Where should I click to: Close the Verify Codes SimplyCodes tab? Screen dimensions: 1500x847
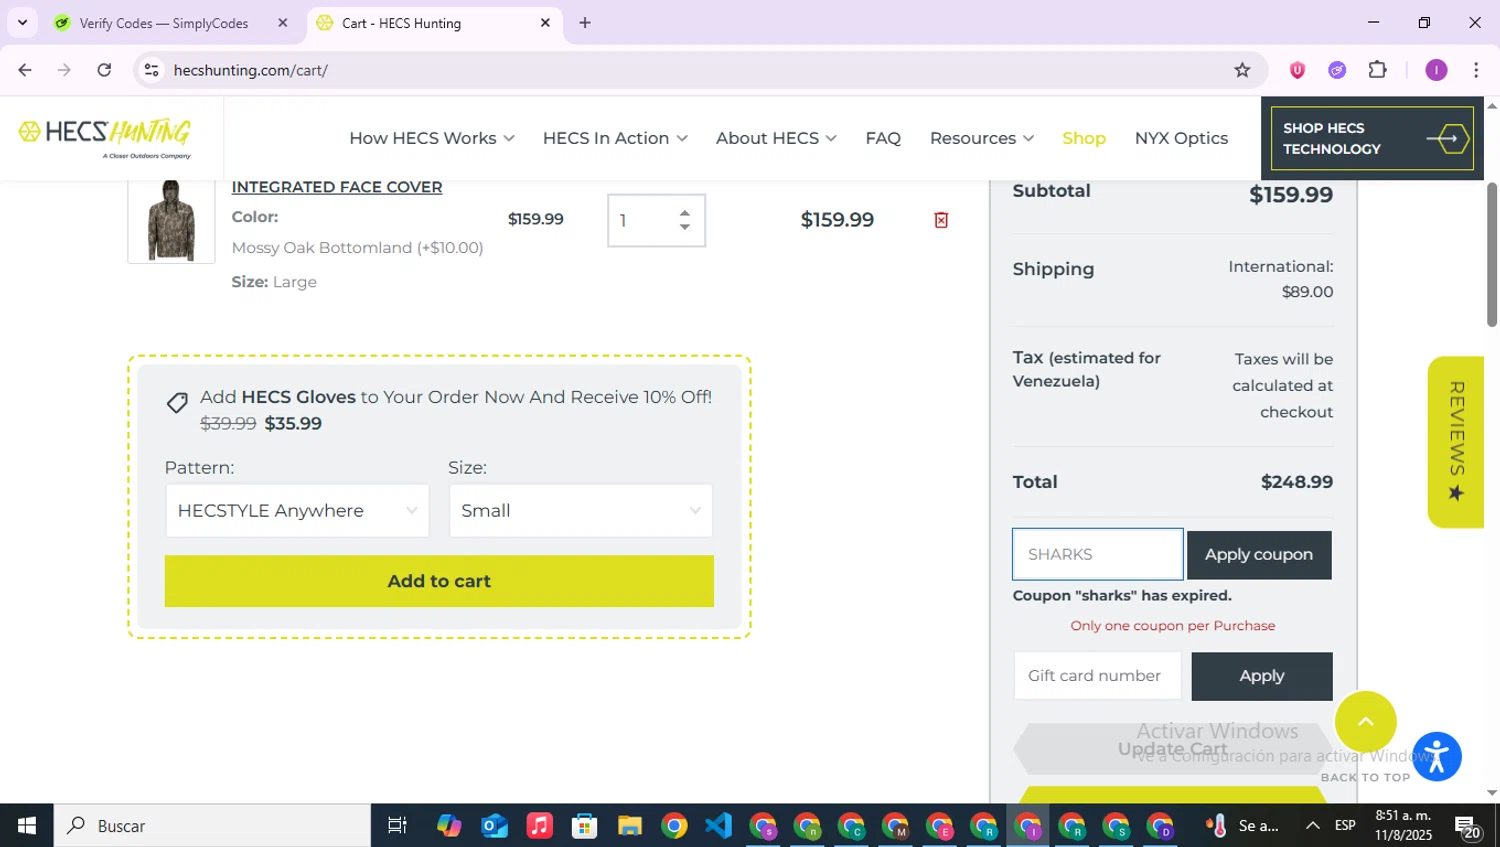click(x=283, y=23)
